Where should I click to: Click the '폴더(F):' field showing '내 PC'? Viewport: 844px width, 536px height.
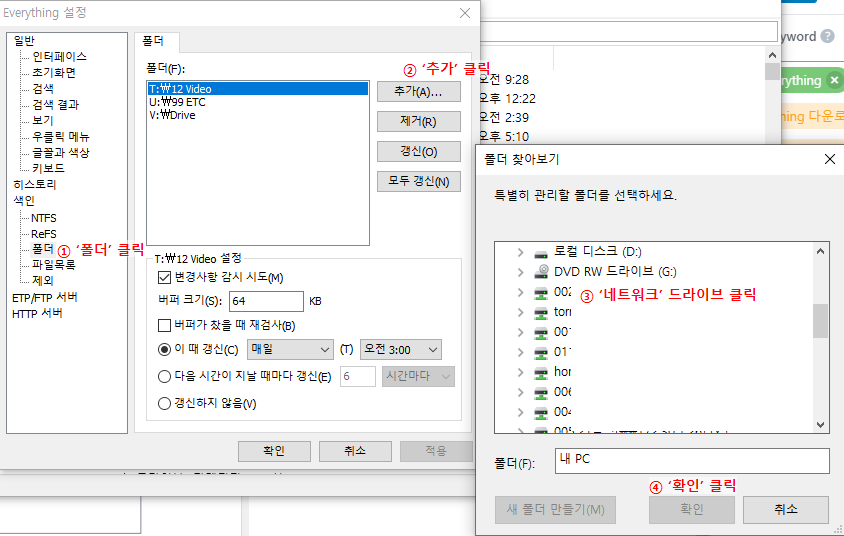pos(692,461)
